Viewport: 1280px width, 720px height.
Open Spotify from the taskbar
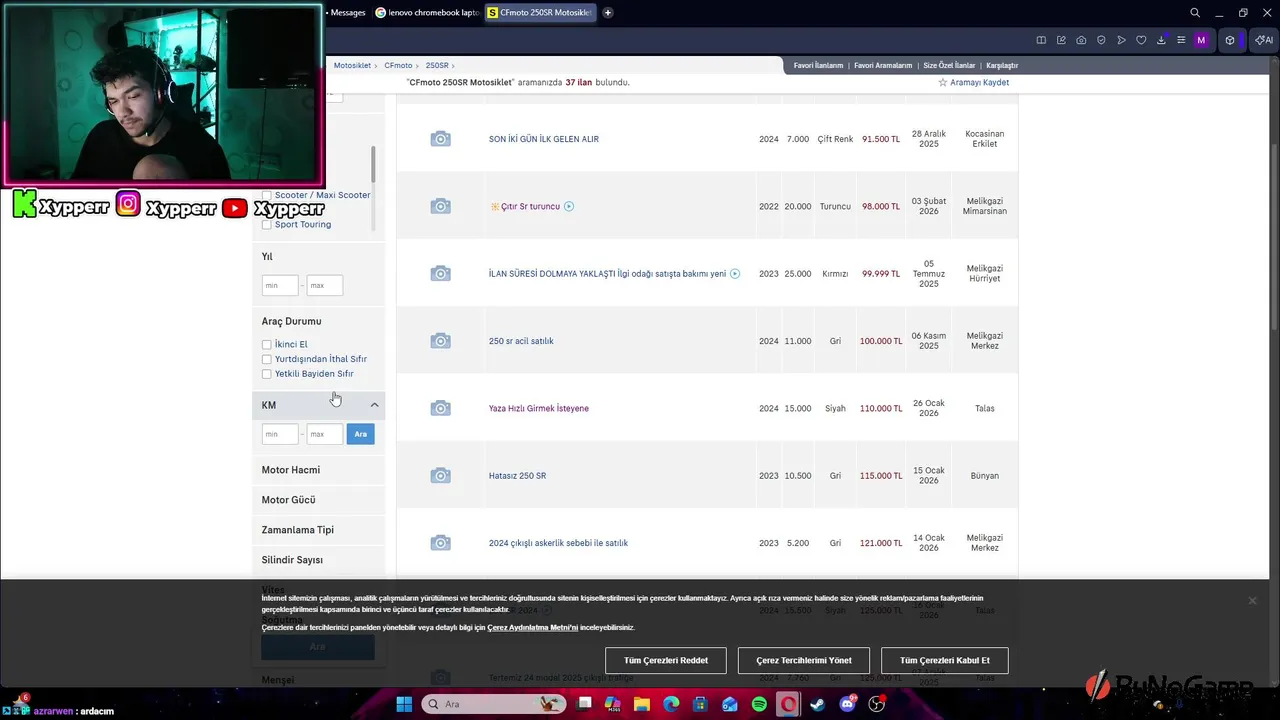pos(759,704)
